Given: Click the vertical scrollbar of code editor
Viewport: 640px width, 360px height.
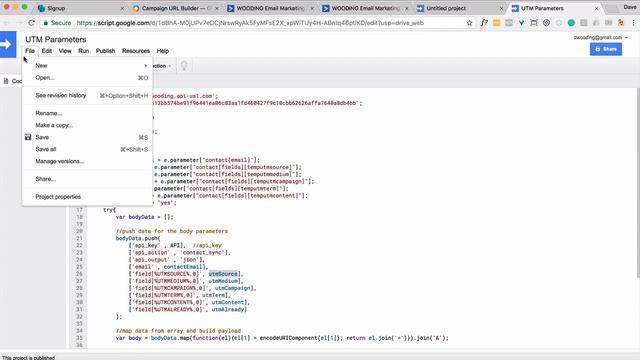Looking at the screenshot, I should pos(637,183).
